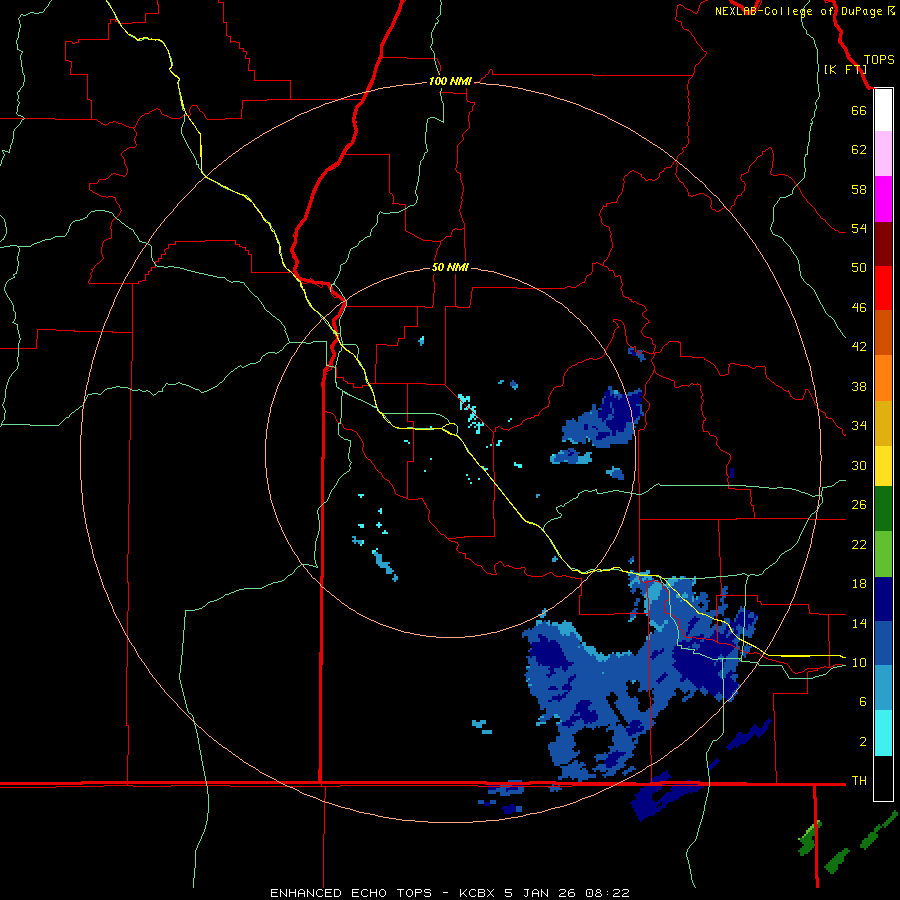The image size is (900, 900).
Task: Click the light blue 6 kft swatch
Action: coord(883,688)
